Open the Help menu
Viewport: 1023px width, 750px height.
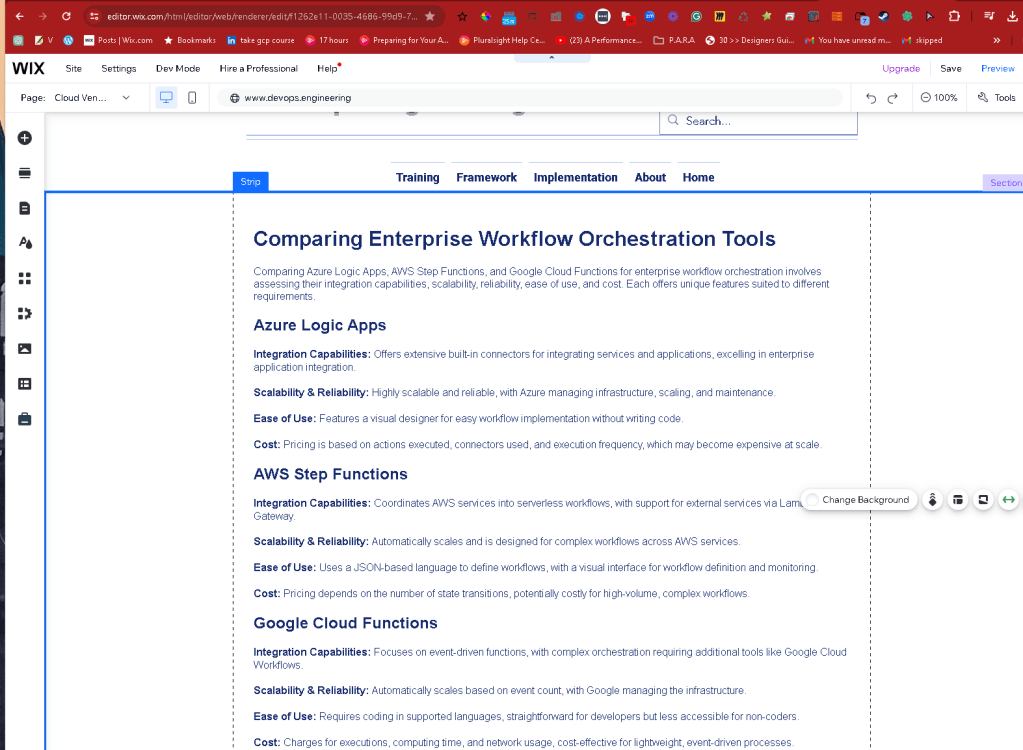328,68
